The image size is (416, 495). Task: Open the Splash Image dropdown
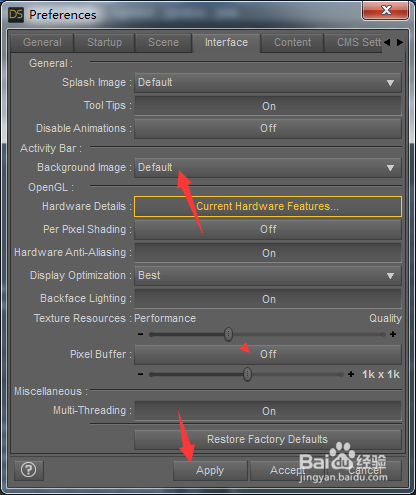coord(268,82)
